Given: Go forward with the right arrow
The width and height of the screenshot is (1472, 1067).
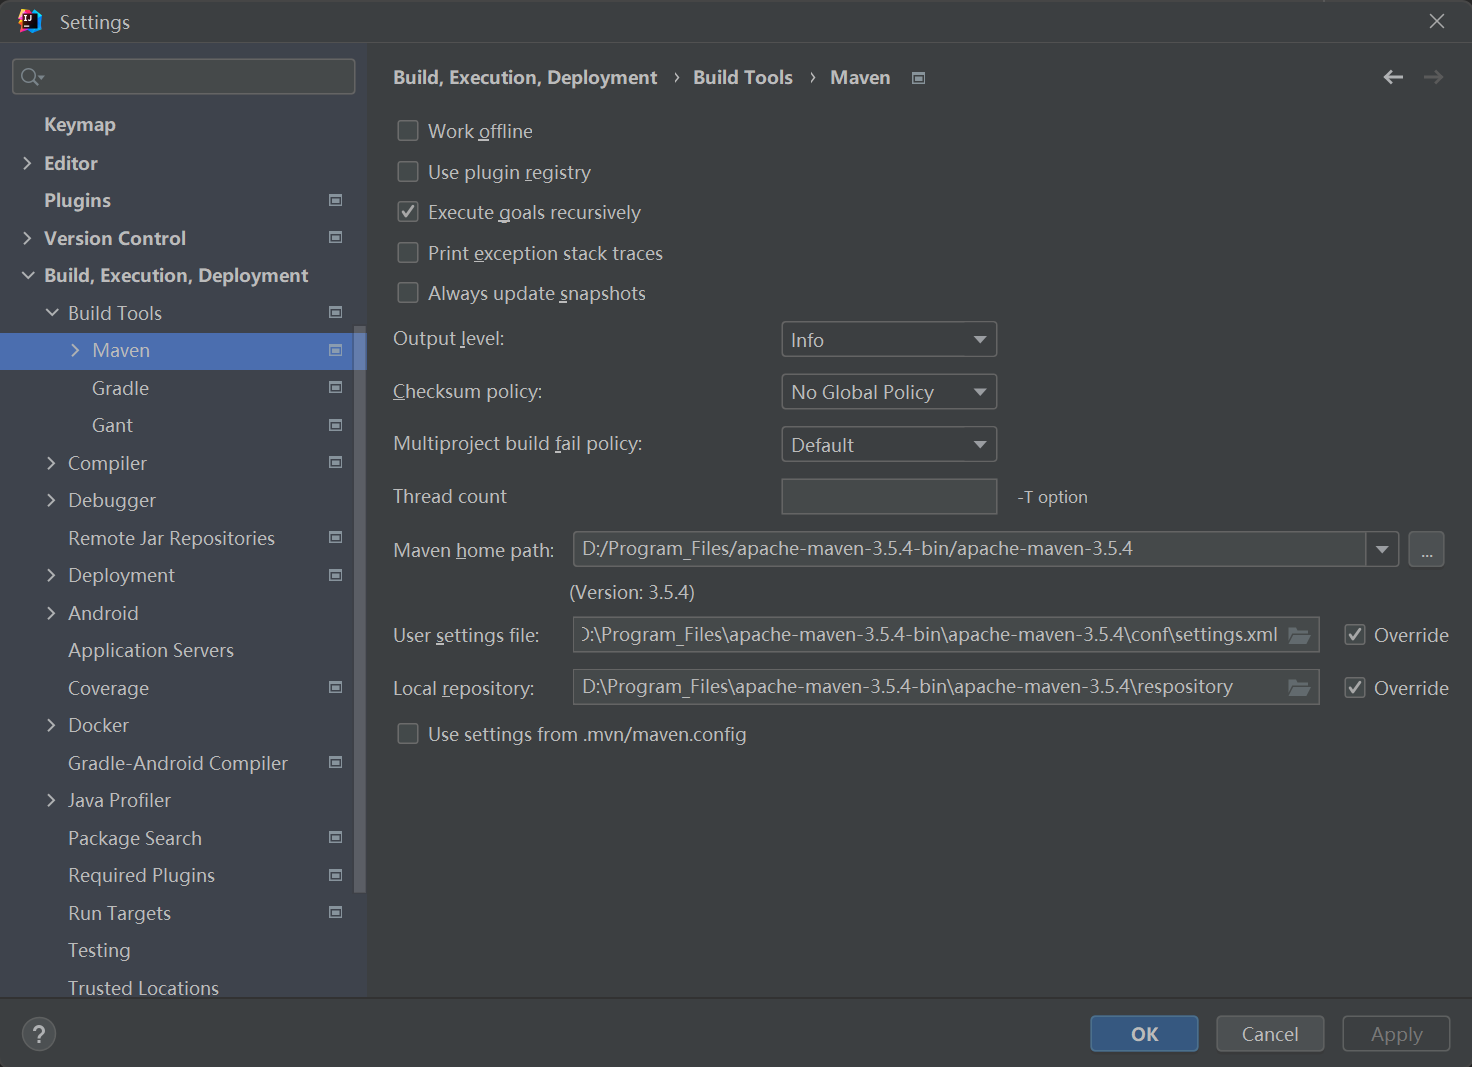Looking at the screenshot, I should tap(1433, 77).
